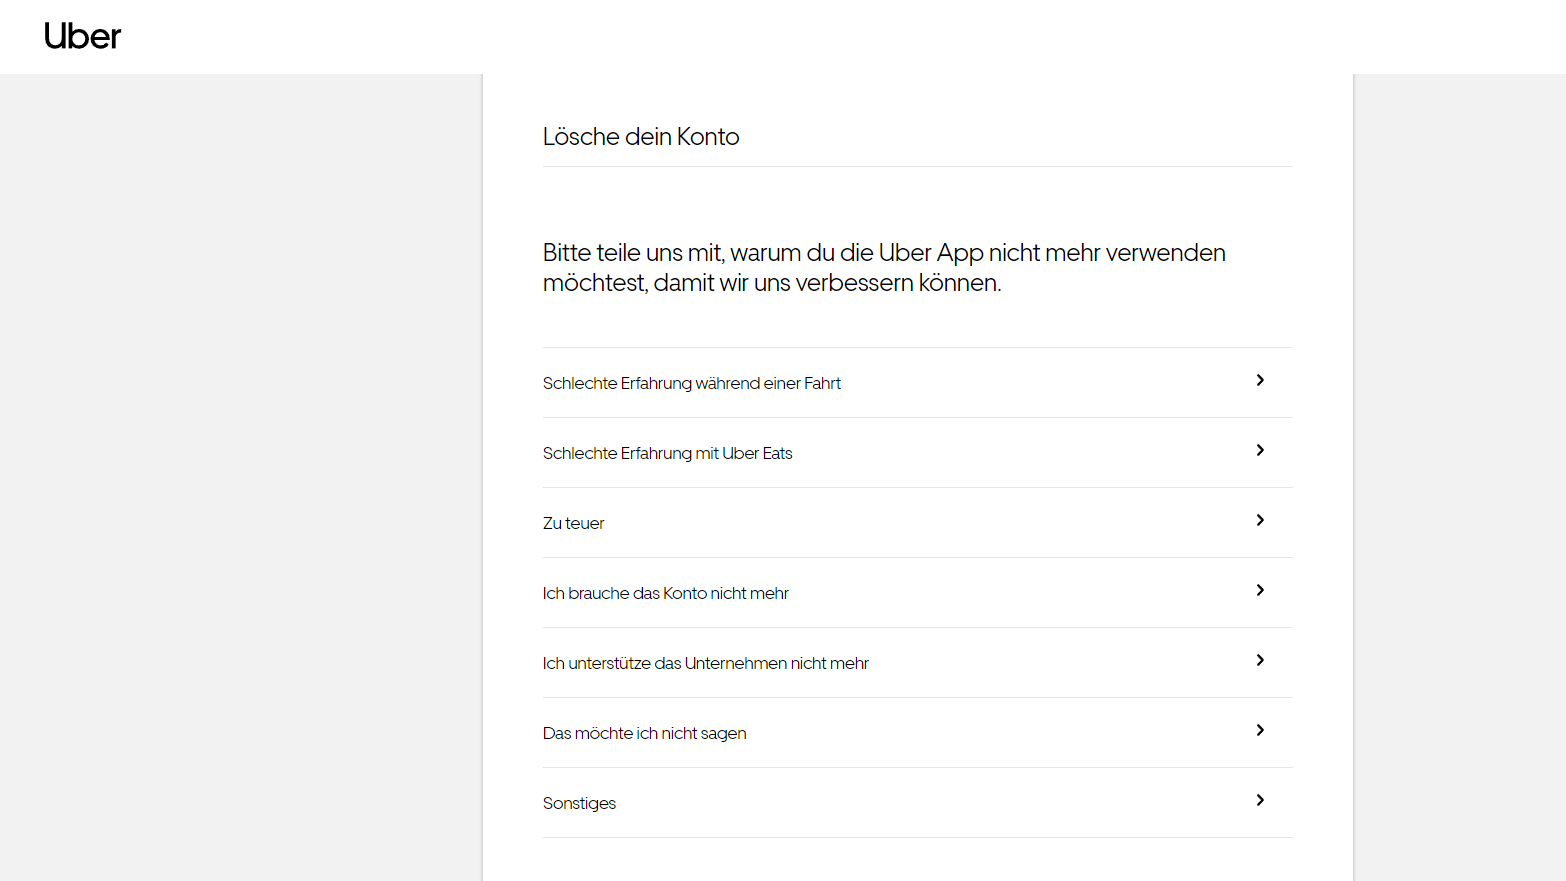Choose 'Das möchte ich nicht sagen' option
This screenshot has width=1566, height=881.
644,733
